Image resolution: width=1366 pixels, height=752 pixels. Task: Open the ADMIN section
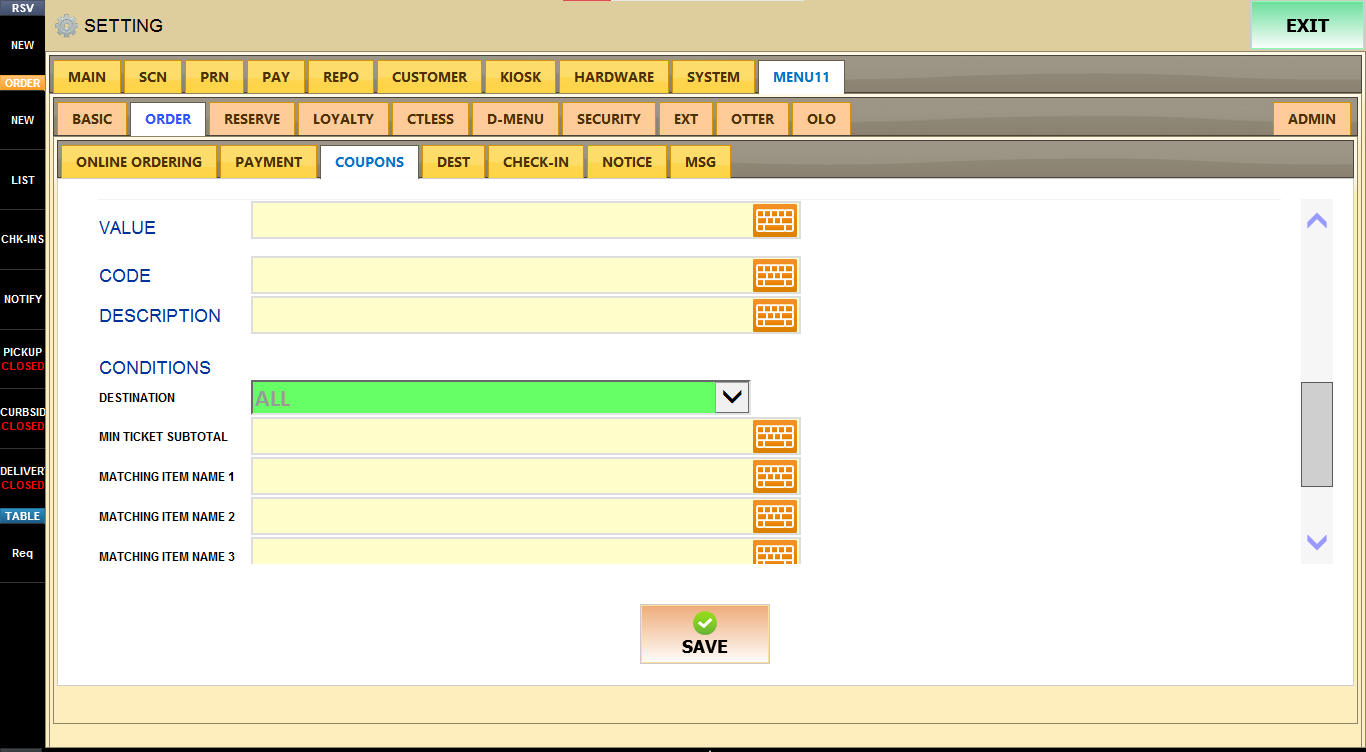click(x=1311, y=119)
